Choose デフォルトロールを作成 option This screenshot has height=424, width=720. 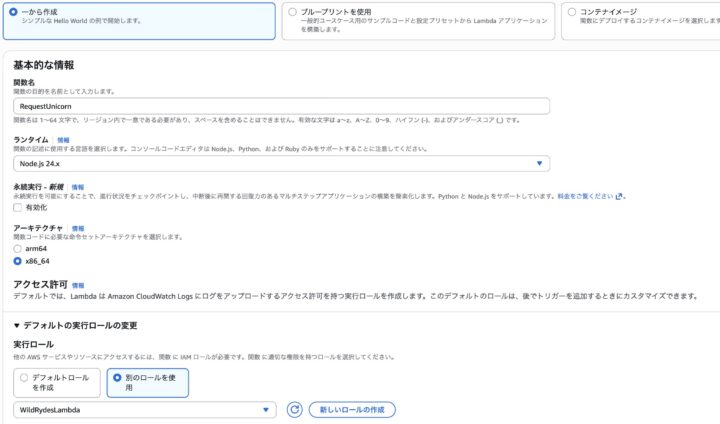pyautogui.click(x=24, y=379)
